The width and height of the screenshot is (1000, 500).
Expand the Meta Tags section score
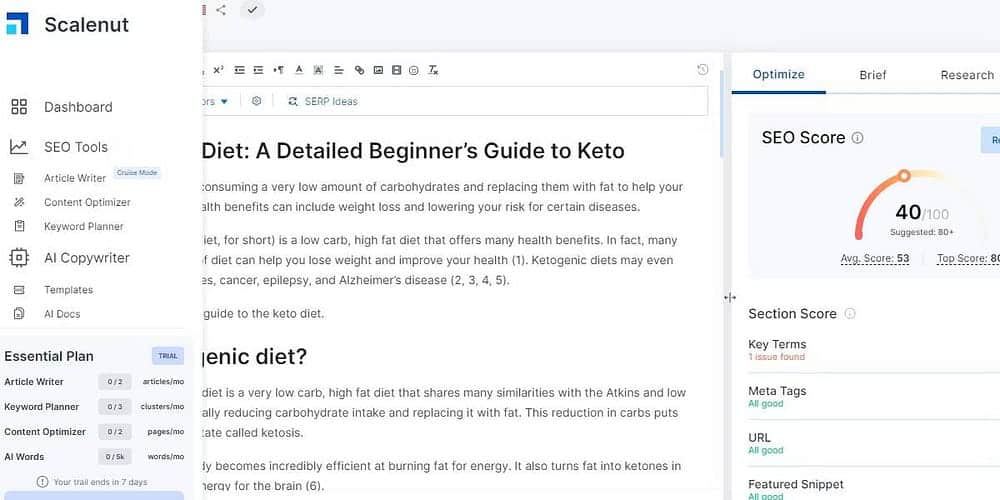[x=777, y=396]
